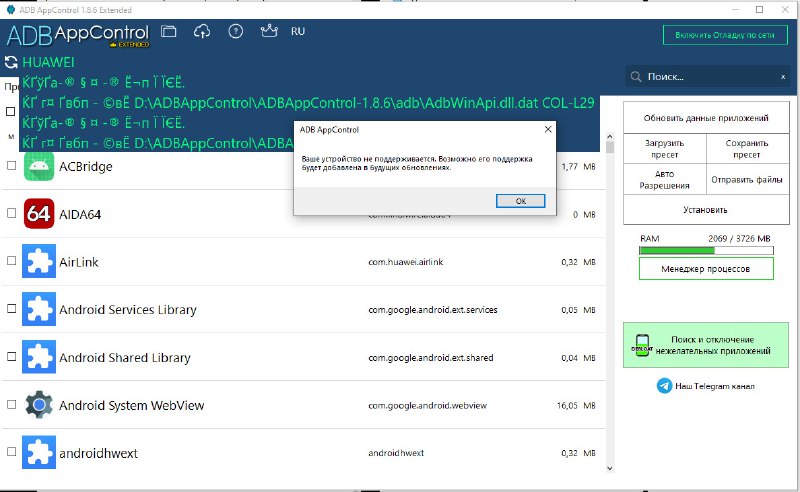This screenshot has width=800, height=492.
Task: Click Отправить файлы button
Action: 747,180
